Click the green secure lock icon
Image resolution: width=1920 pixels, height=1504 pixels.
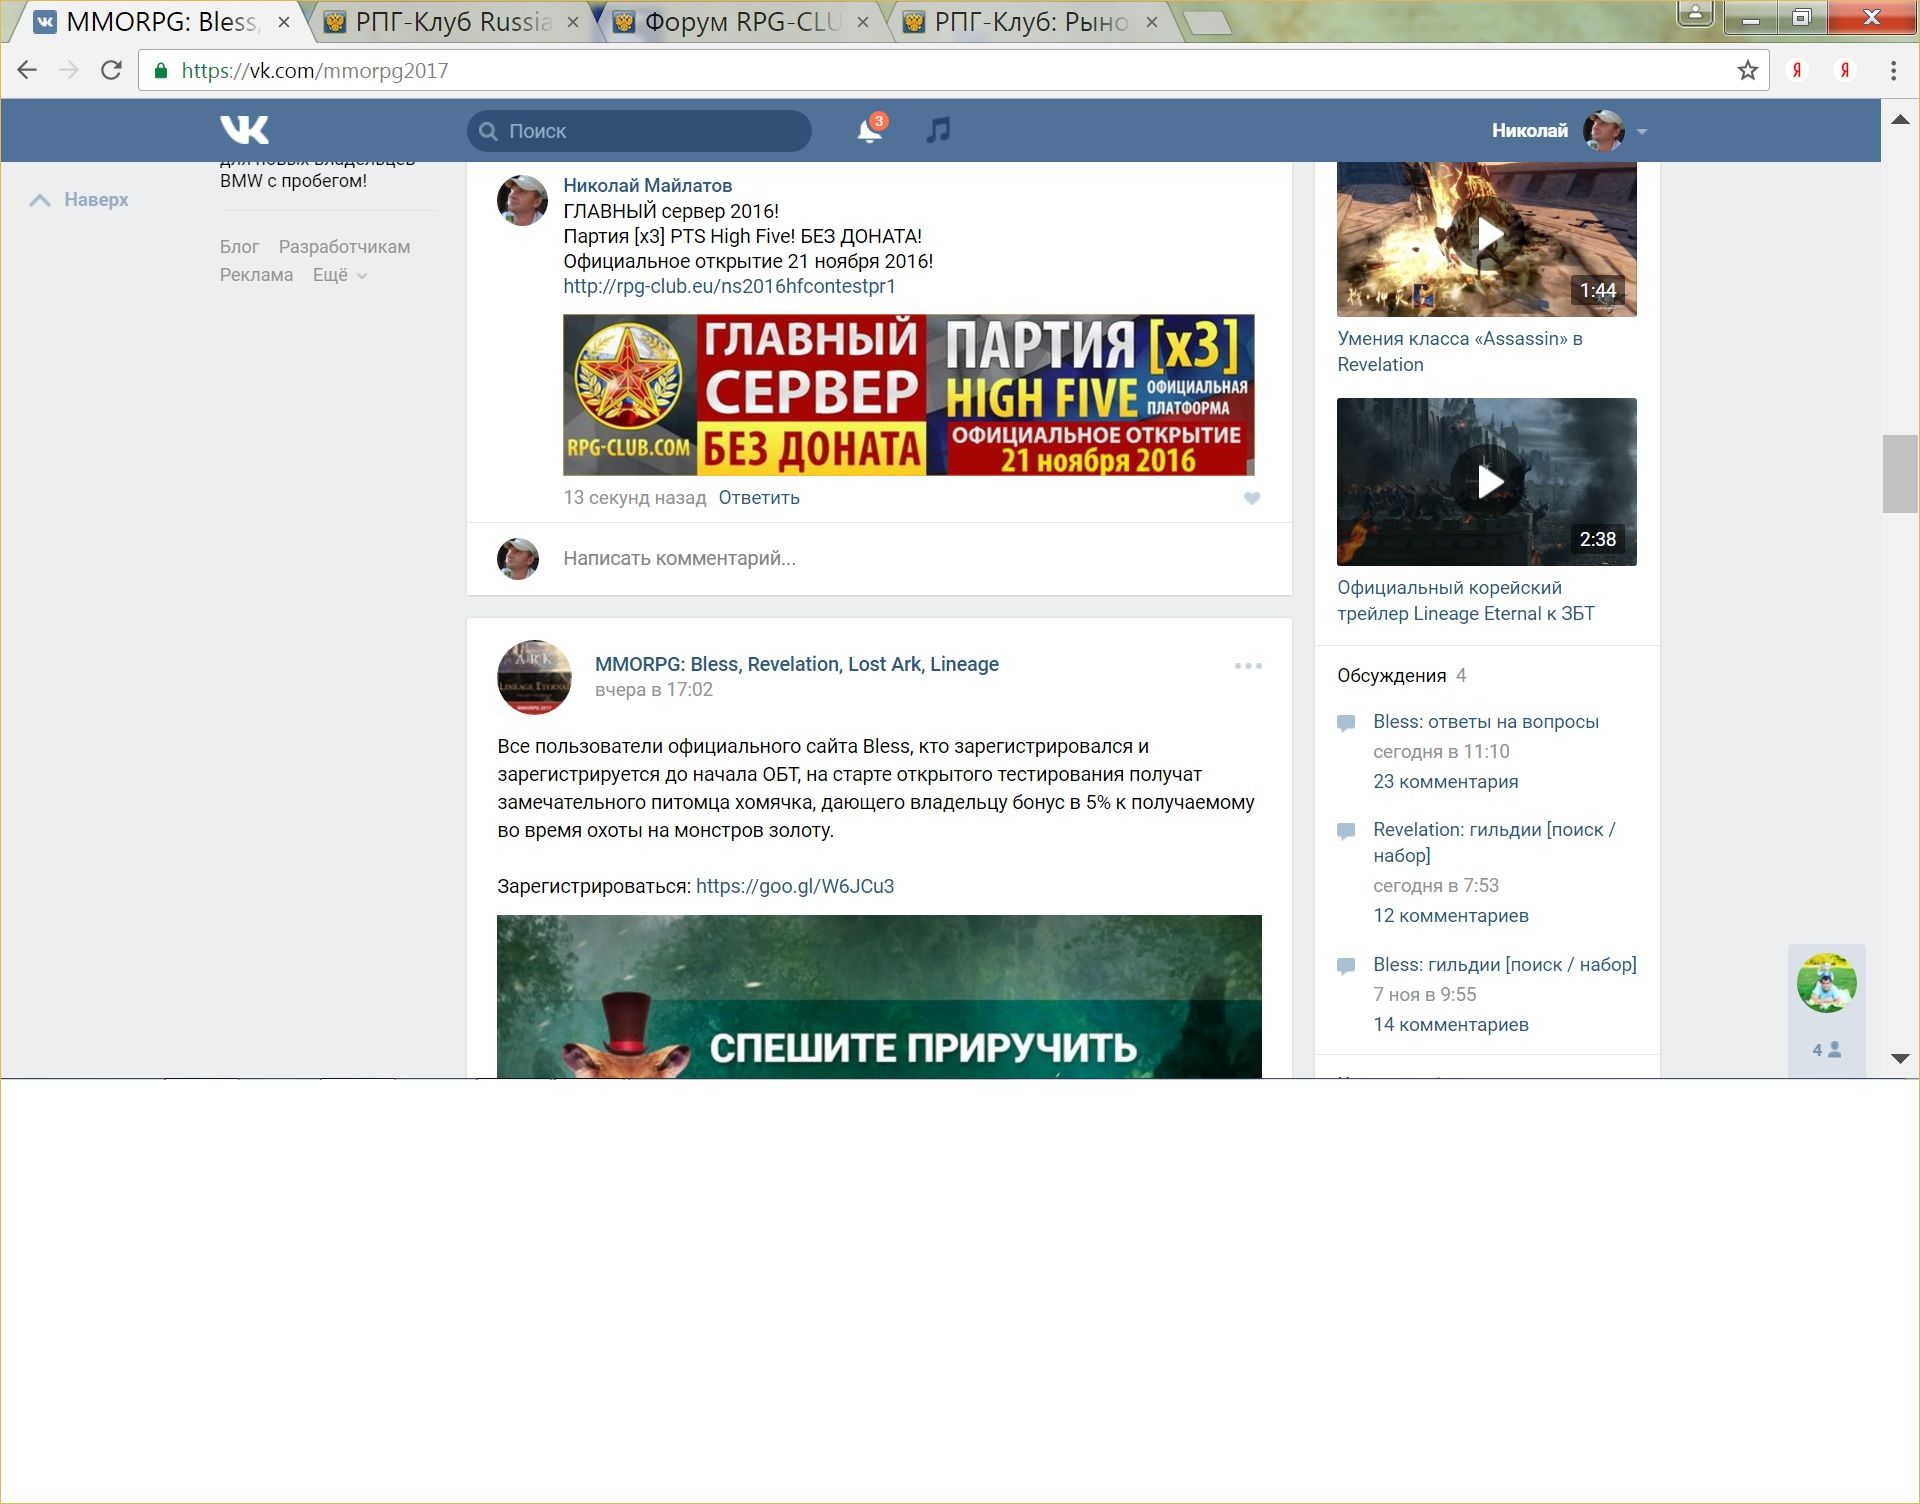point(161,70)
